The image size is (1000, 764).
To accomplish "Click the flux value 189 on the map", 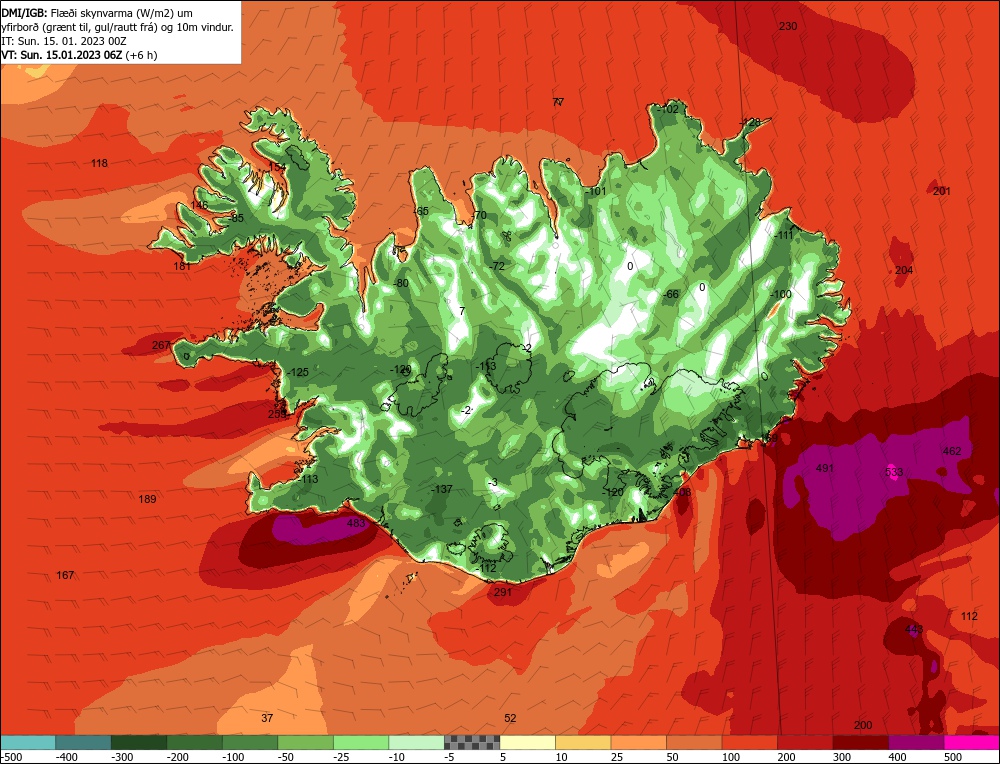I will pyautogui.click(x=147, y=499).
